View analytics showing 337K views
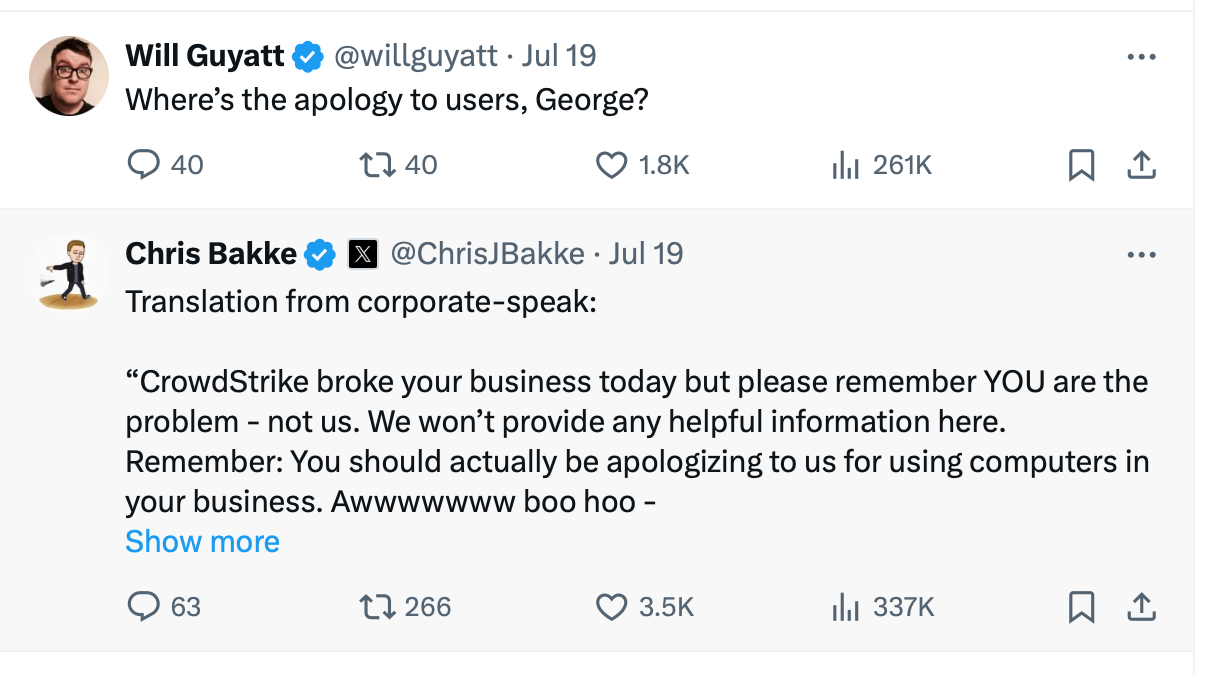1222x674 pixels. [882, 606]
